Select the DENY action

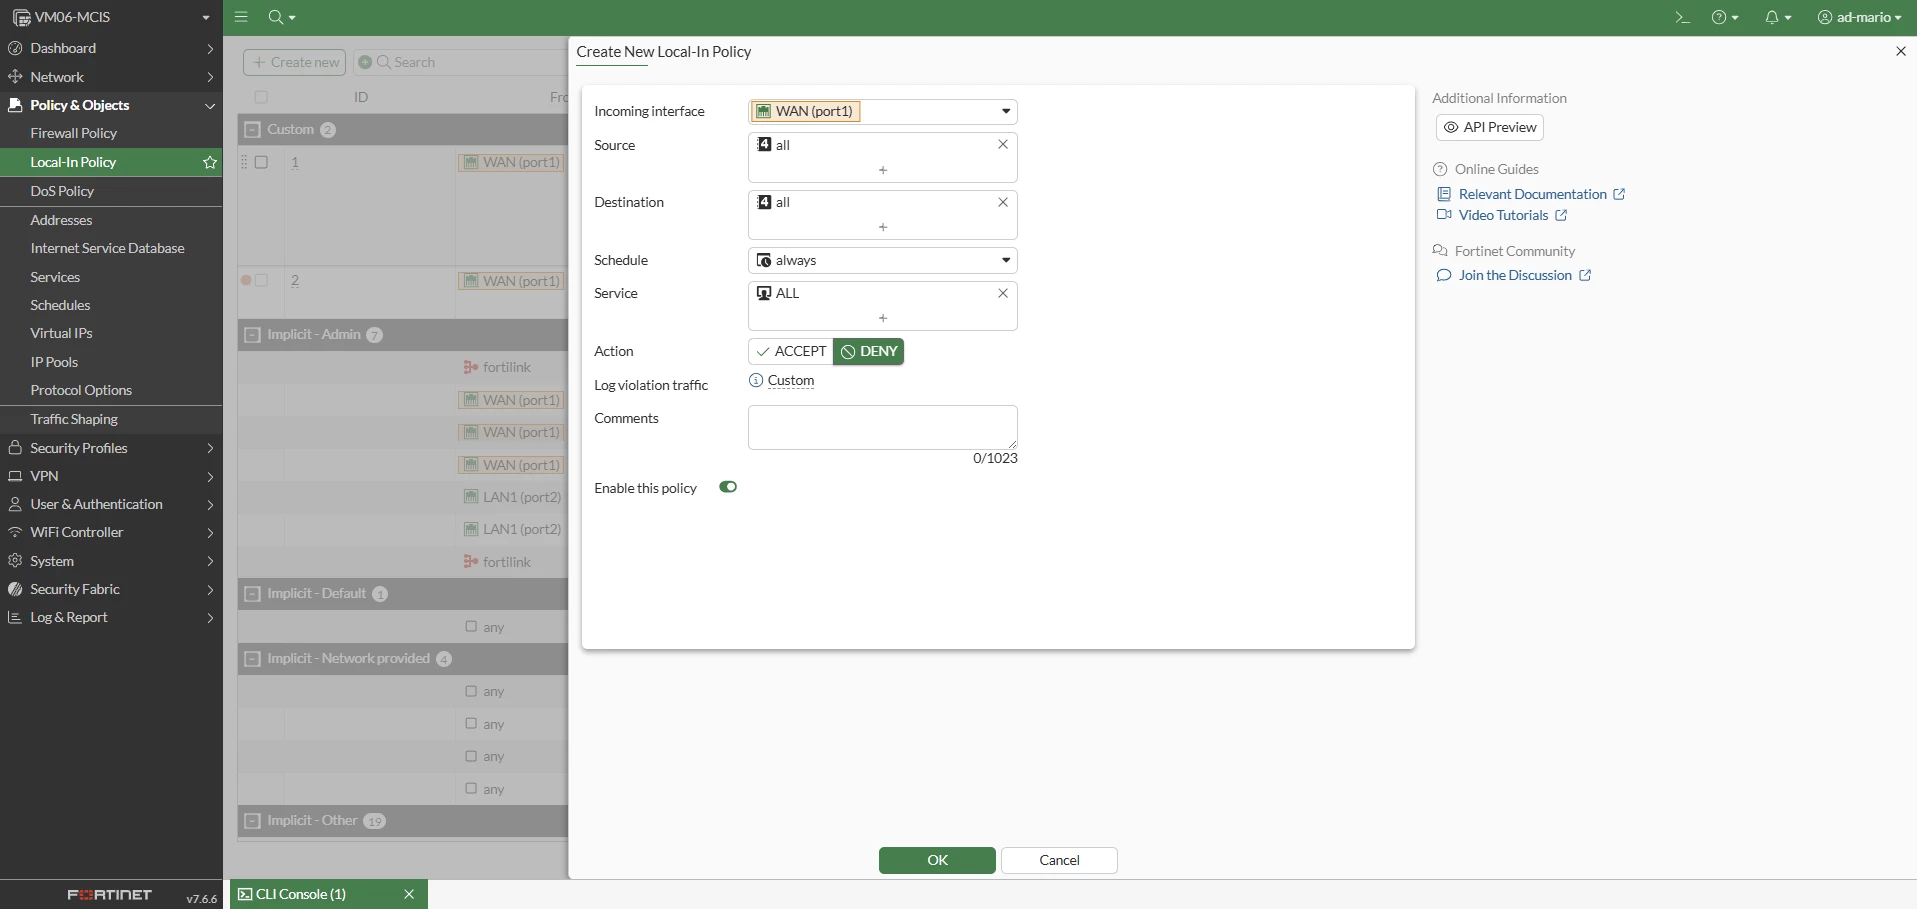click(869, 352)
